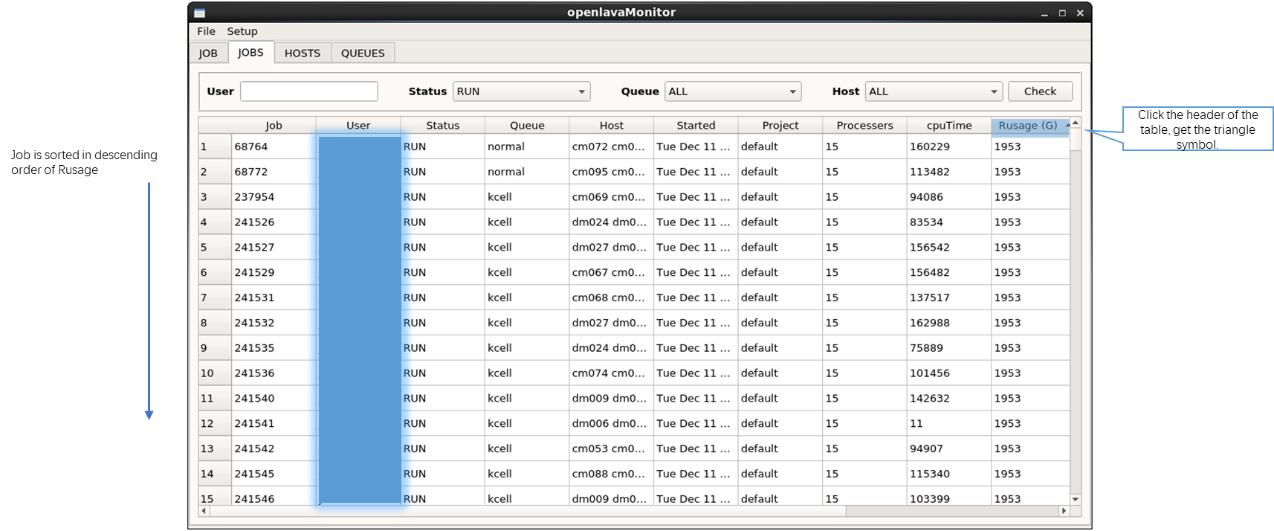Screen dimensions: 1274x531
Task: Click job 237954 in the table
Action: pyautogui.click(x=274, y=197)
